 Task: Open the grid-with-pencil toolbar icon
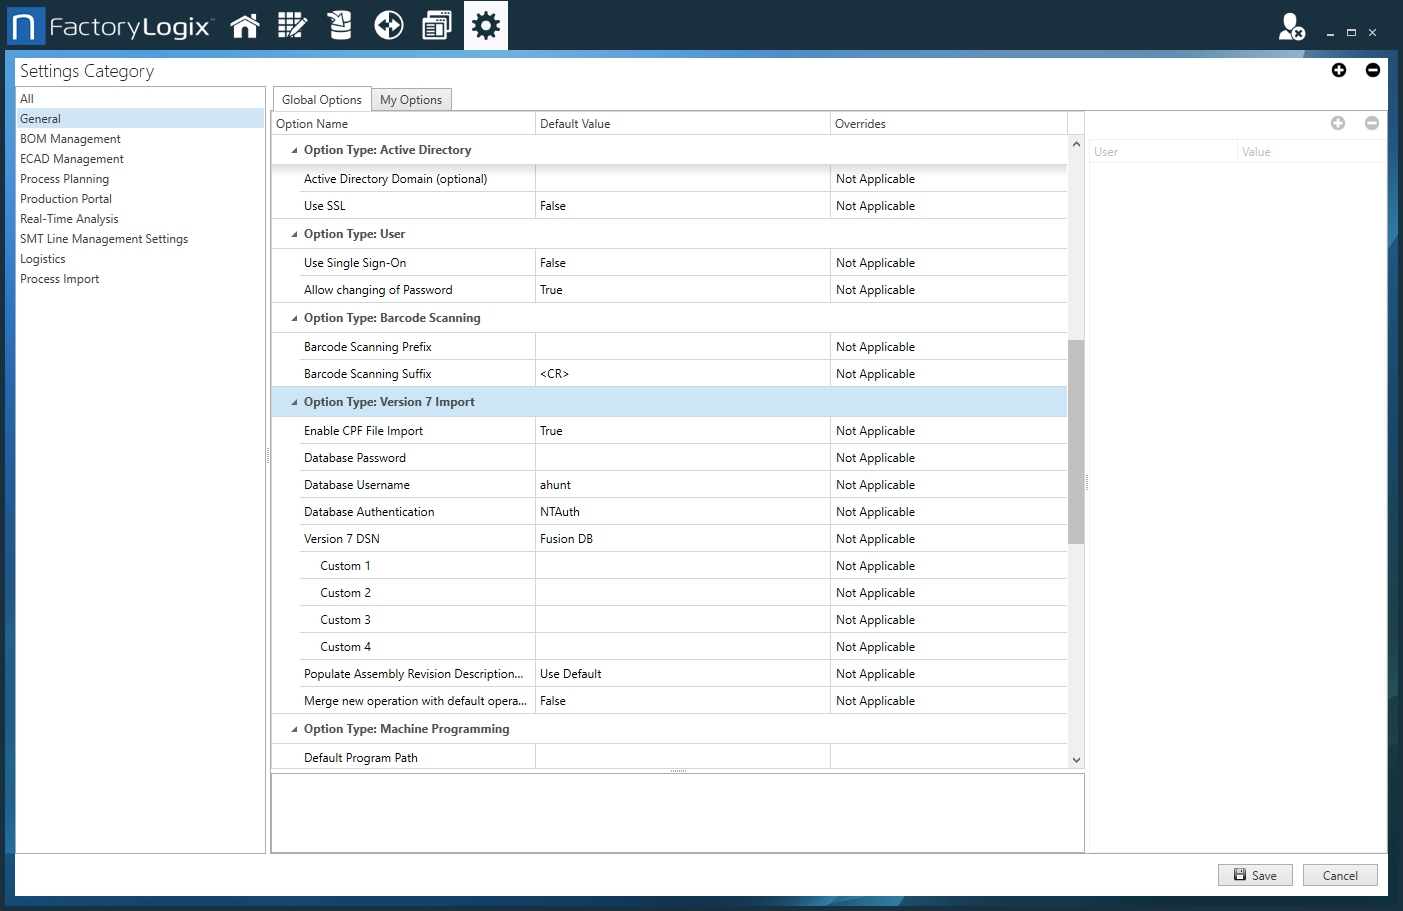point(292,26)
